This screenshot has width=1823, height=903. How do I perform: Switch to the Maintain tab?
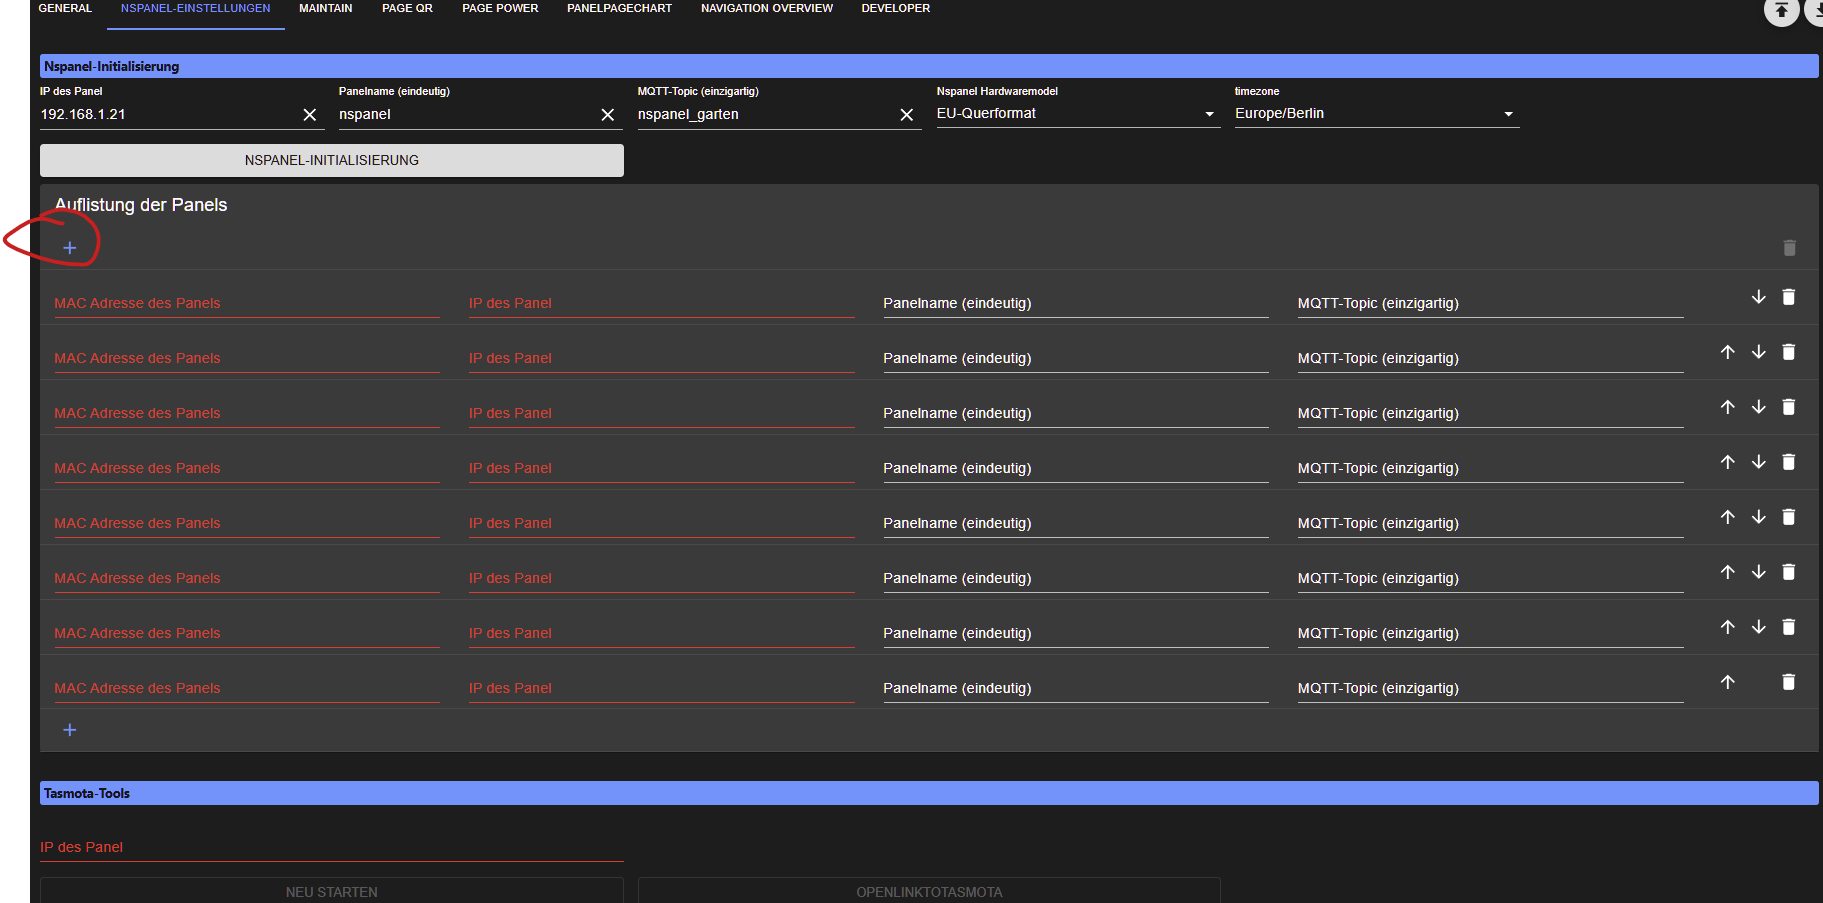point(326,8)
